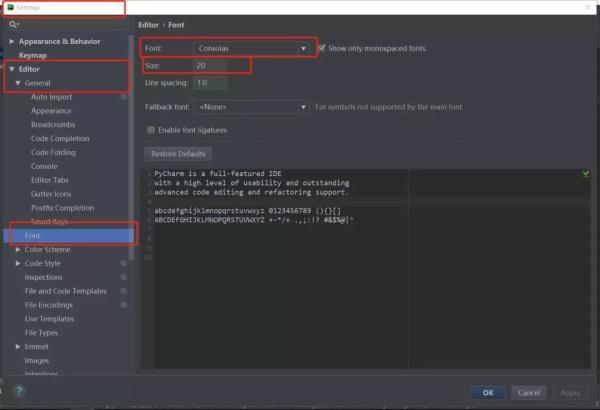The image size is (600, 410).
Task: Click the Restore Defaults button
Action: 178,154
